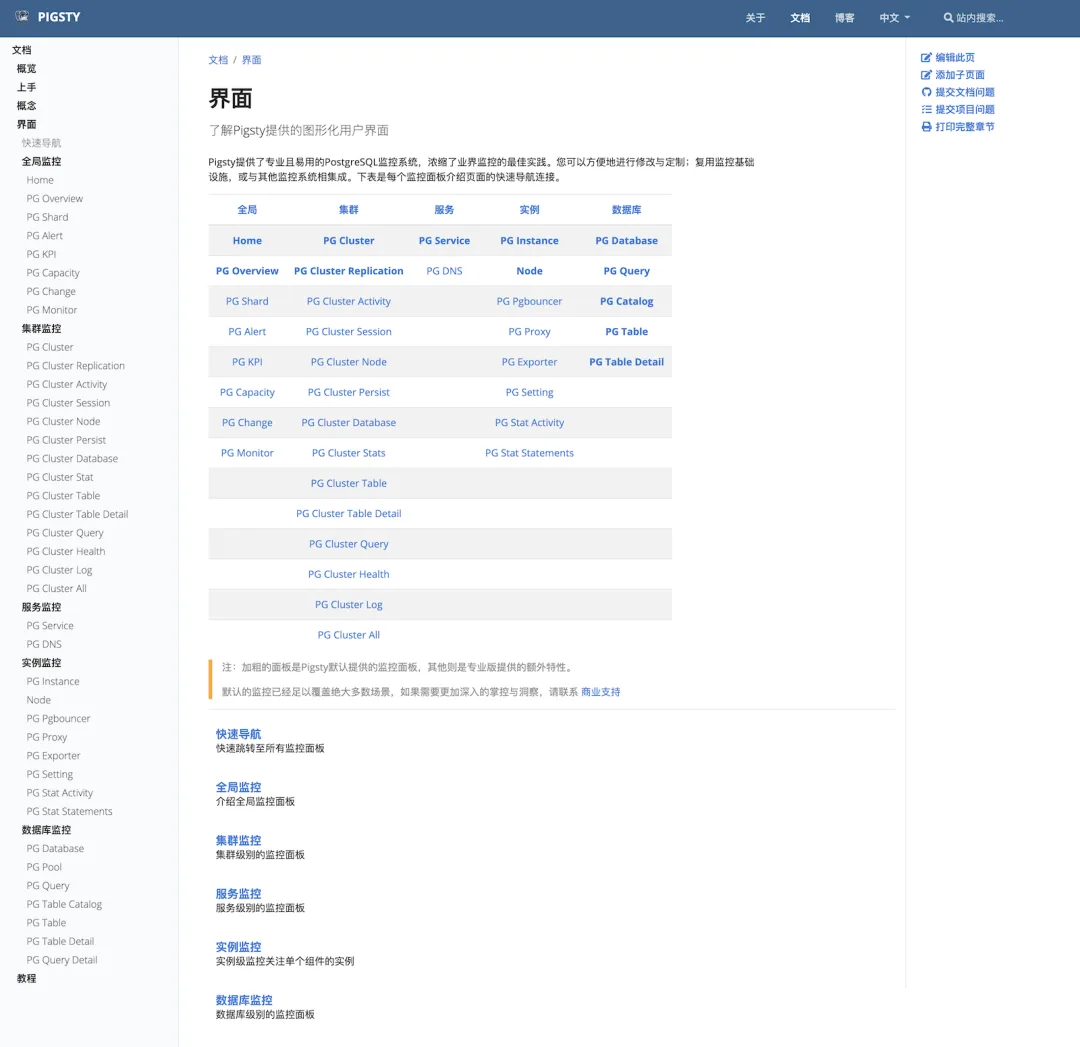
Task: Select PG Overview in the sidebar
Action: [54, 199]
